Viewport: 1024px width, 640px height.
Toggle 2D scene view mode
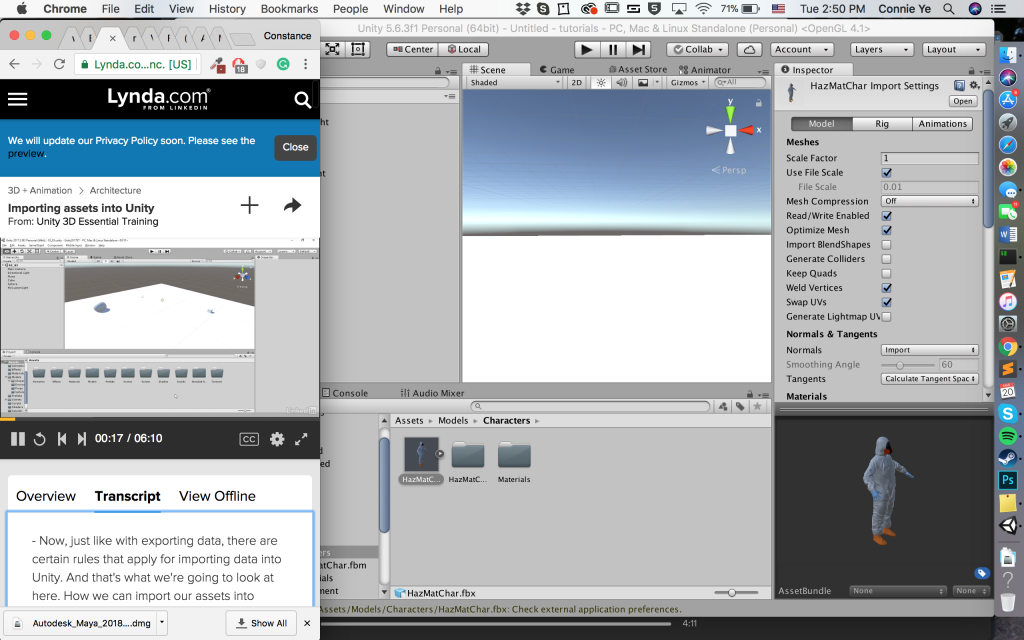click(576, 82)
